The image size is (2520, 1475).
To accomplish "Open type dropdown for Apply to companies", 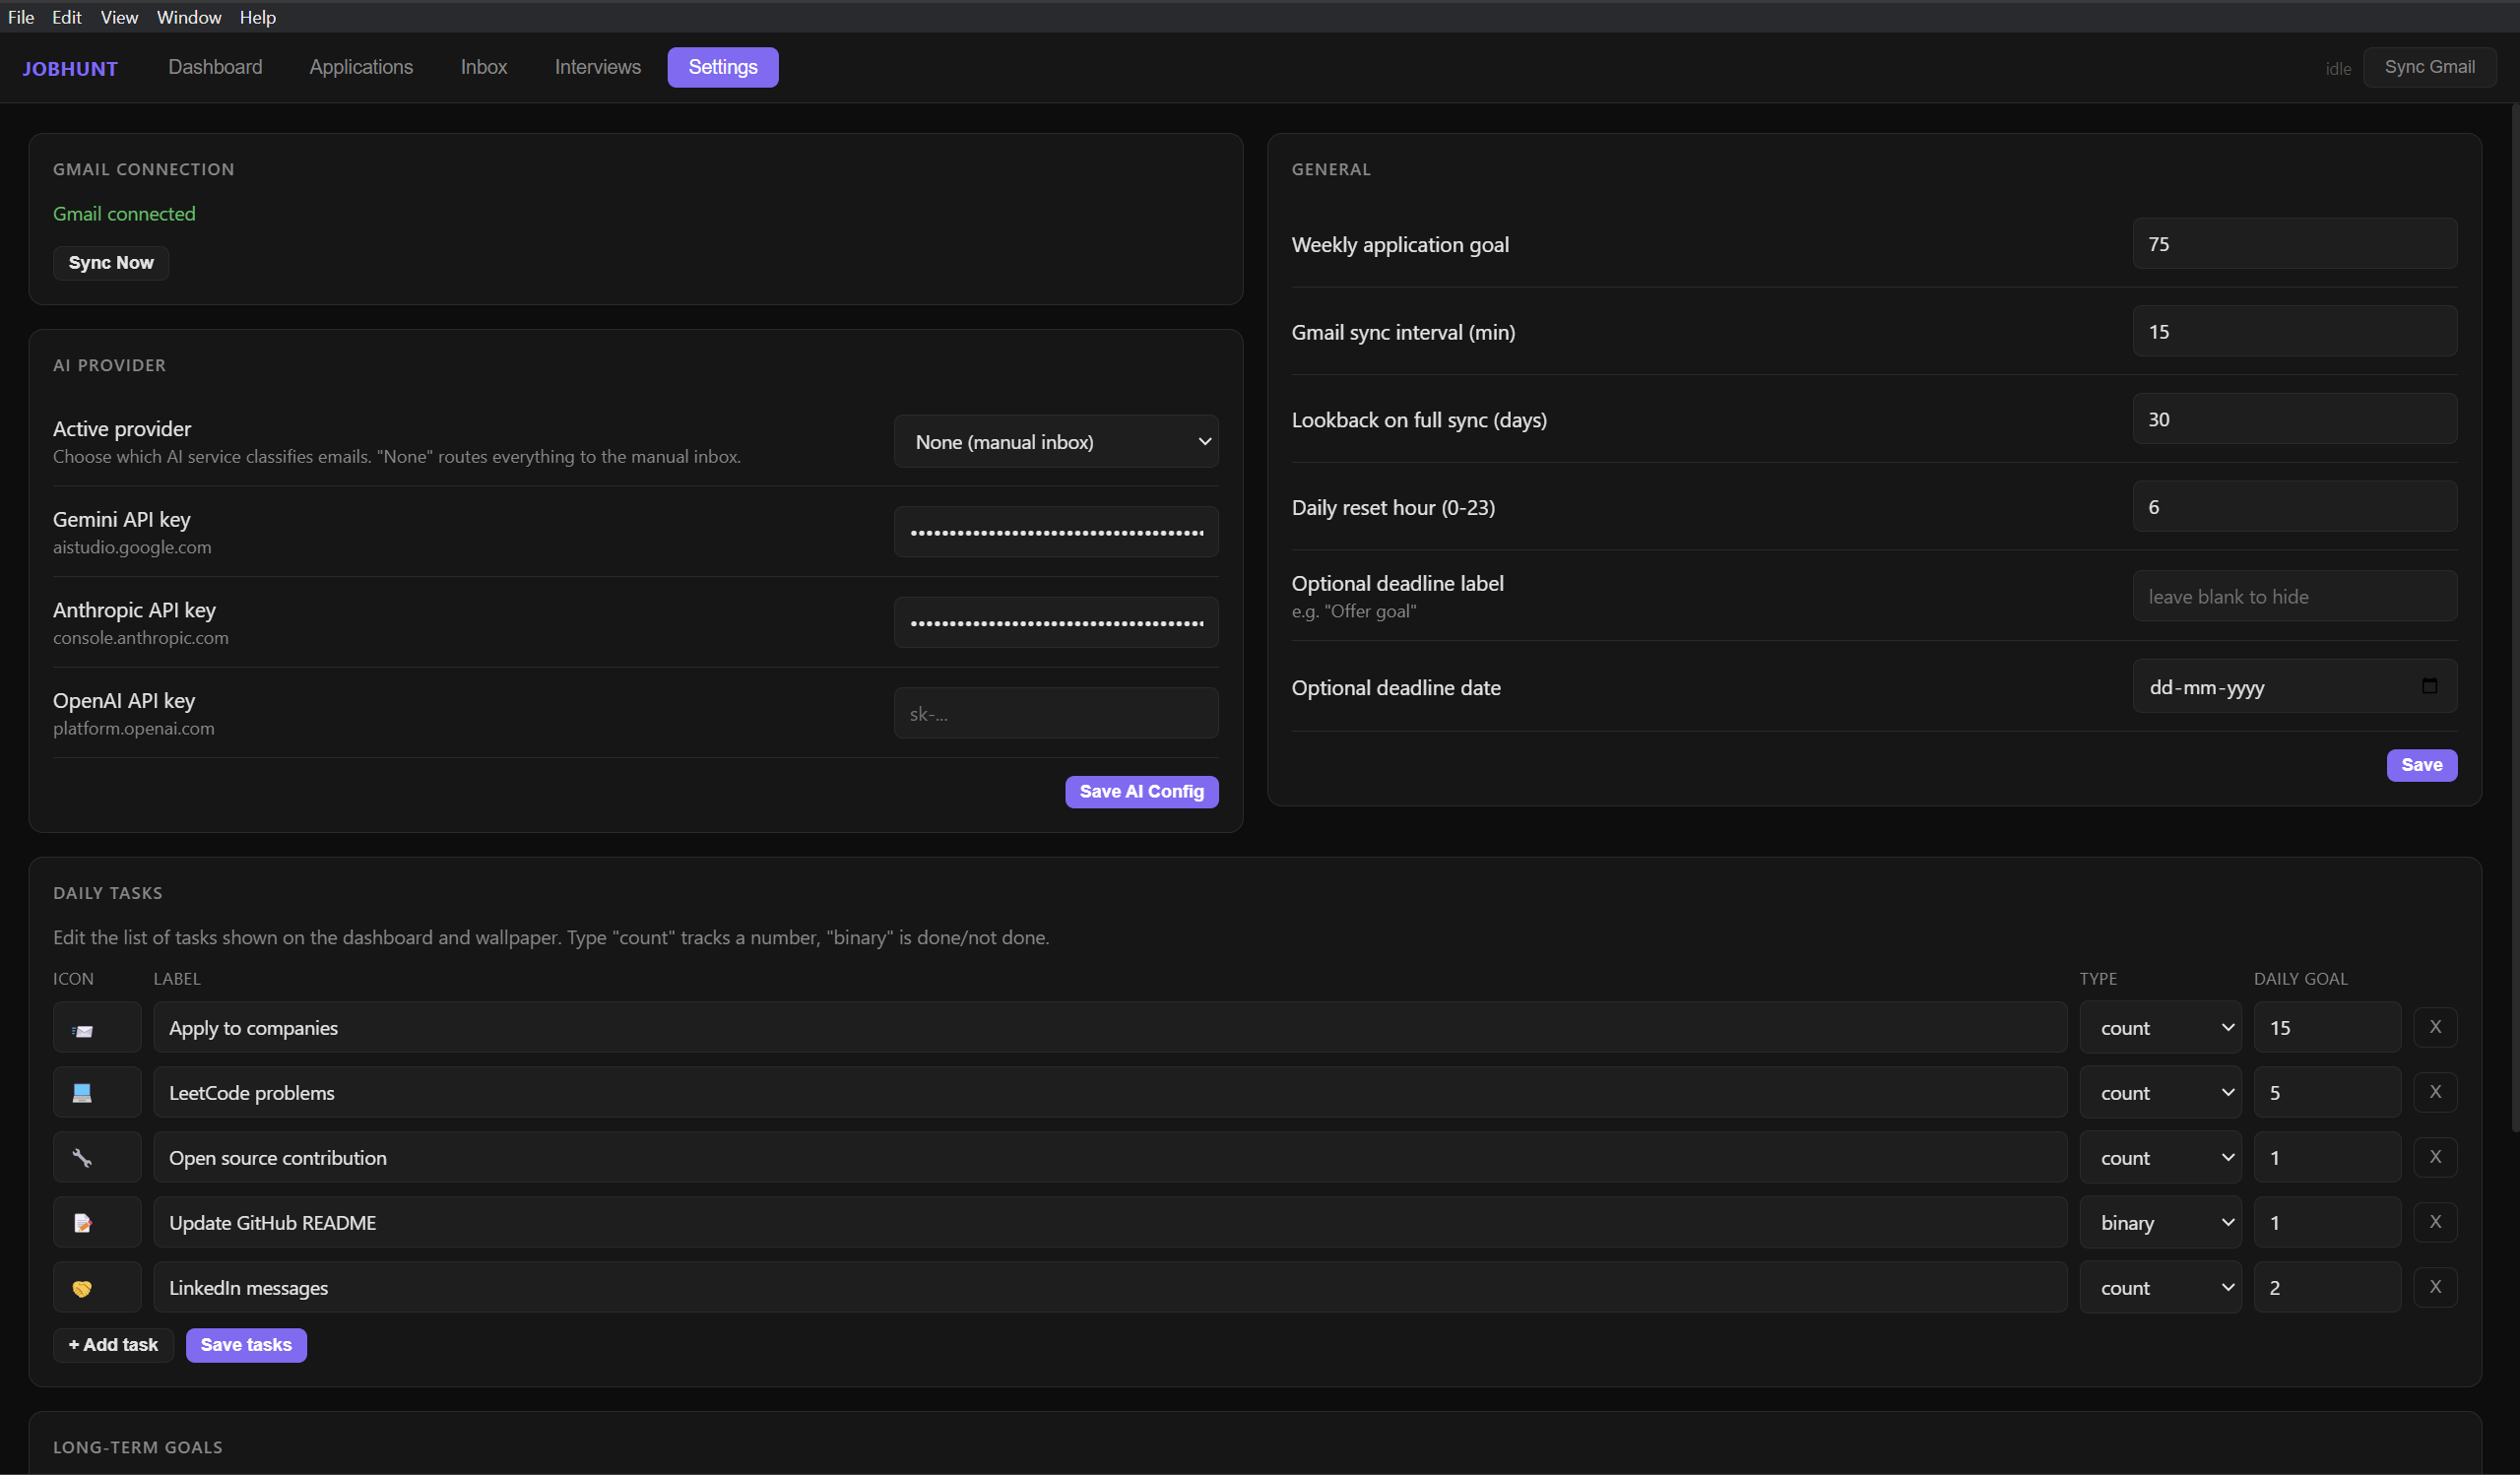I will coord(2160,1028).
